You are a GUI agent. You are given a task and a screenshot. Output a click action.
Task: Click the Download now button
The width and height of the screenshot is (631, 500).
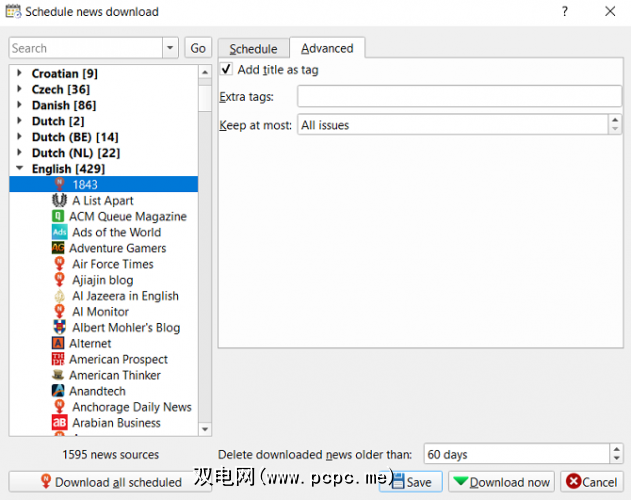click(x=501, y=481)
